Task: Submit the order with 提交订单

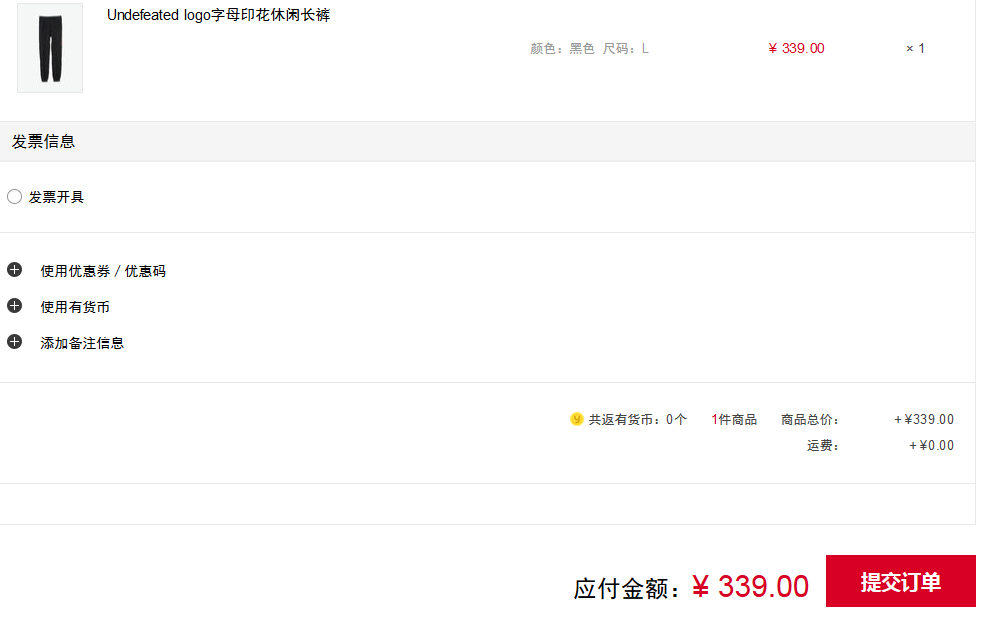Action: click(901, 581)
